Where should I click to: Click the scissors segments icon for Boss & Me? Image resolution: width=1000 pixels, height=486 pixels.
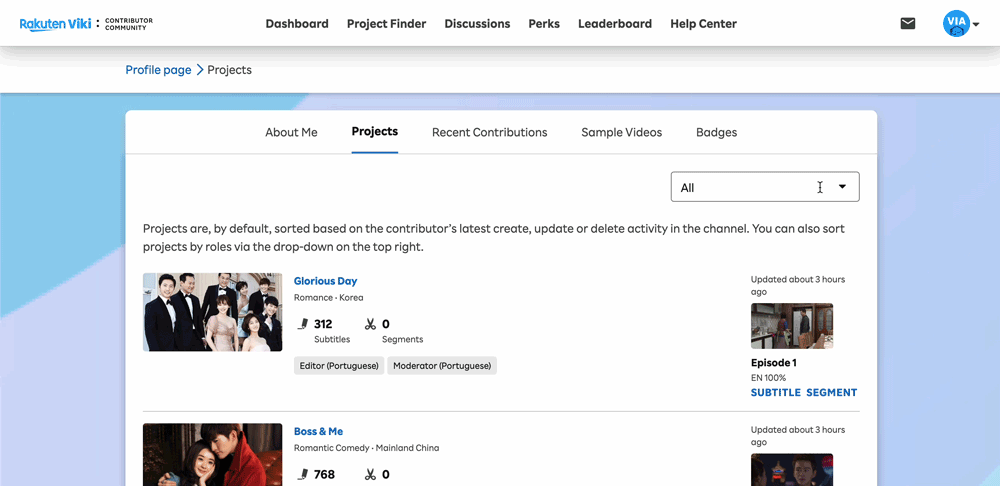click(371, 475)
